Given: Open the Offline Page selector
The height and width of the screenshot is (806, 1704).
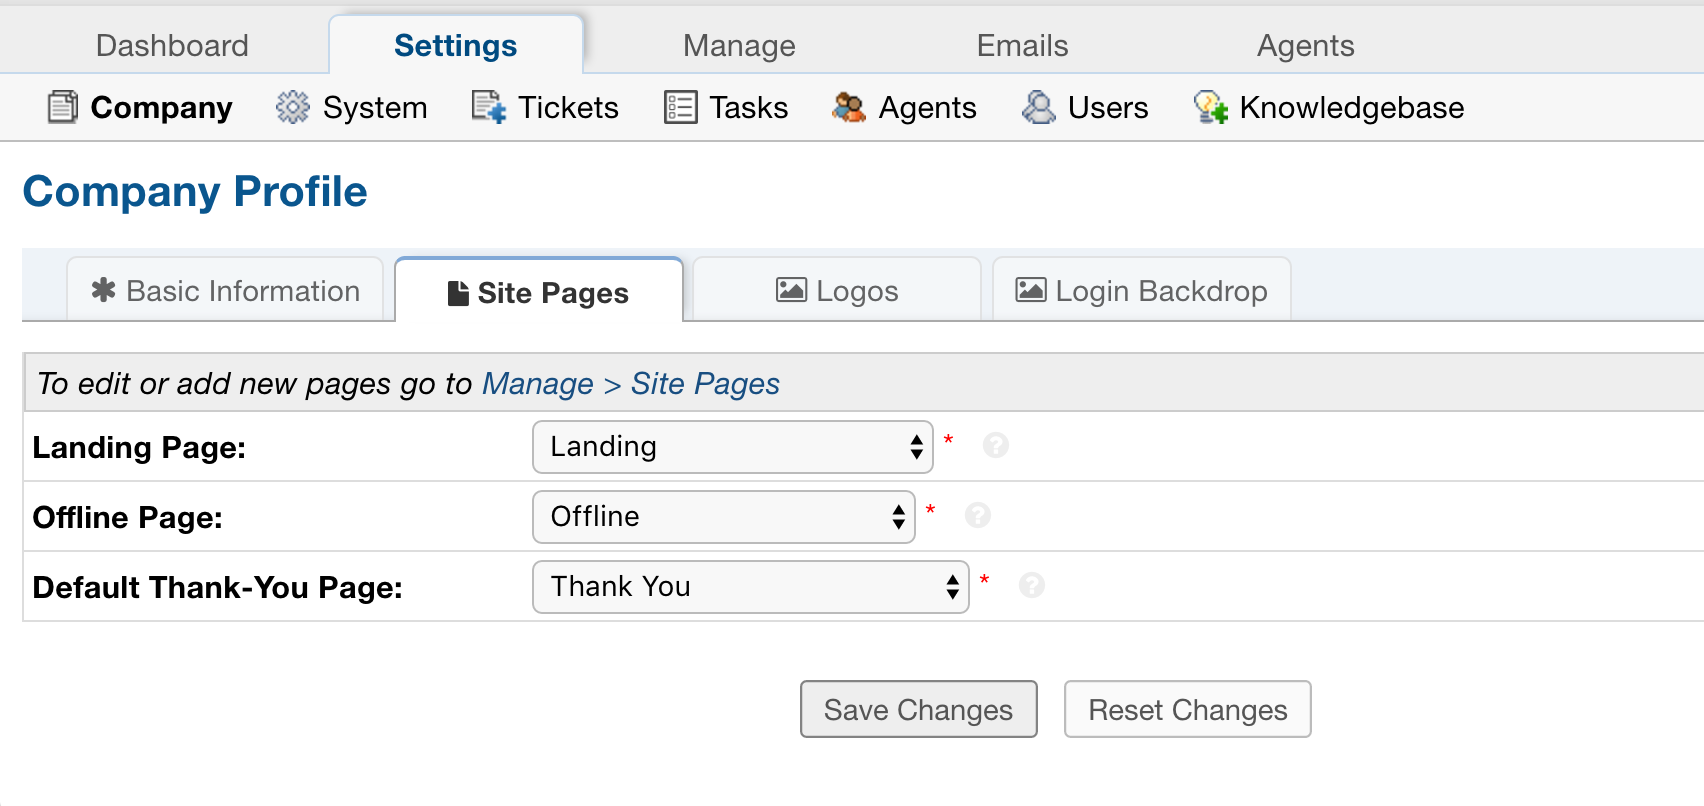Looking at the screenshot, I should [x=724, y=517].
